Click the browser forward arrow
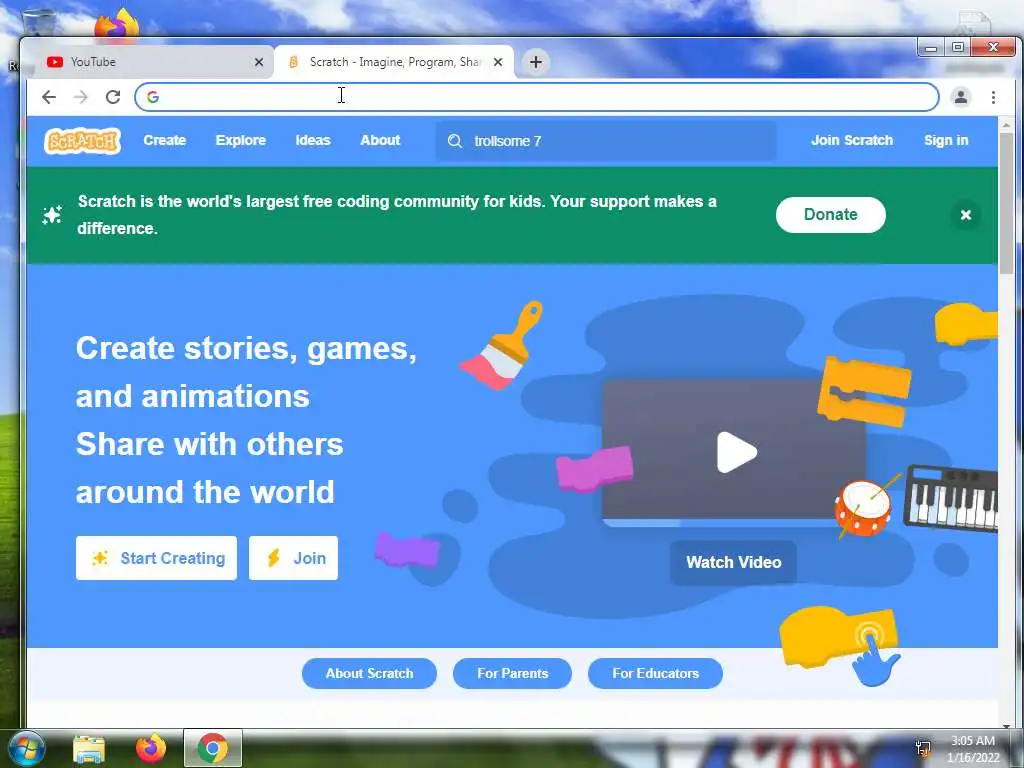1024x768 pixels. pyautogui.click(x=81, y=97)
